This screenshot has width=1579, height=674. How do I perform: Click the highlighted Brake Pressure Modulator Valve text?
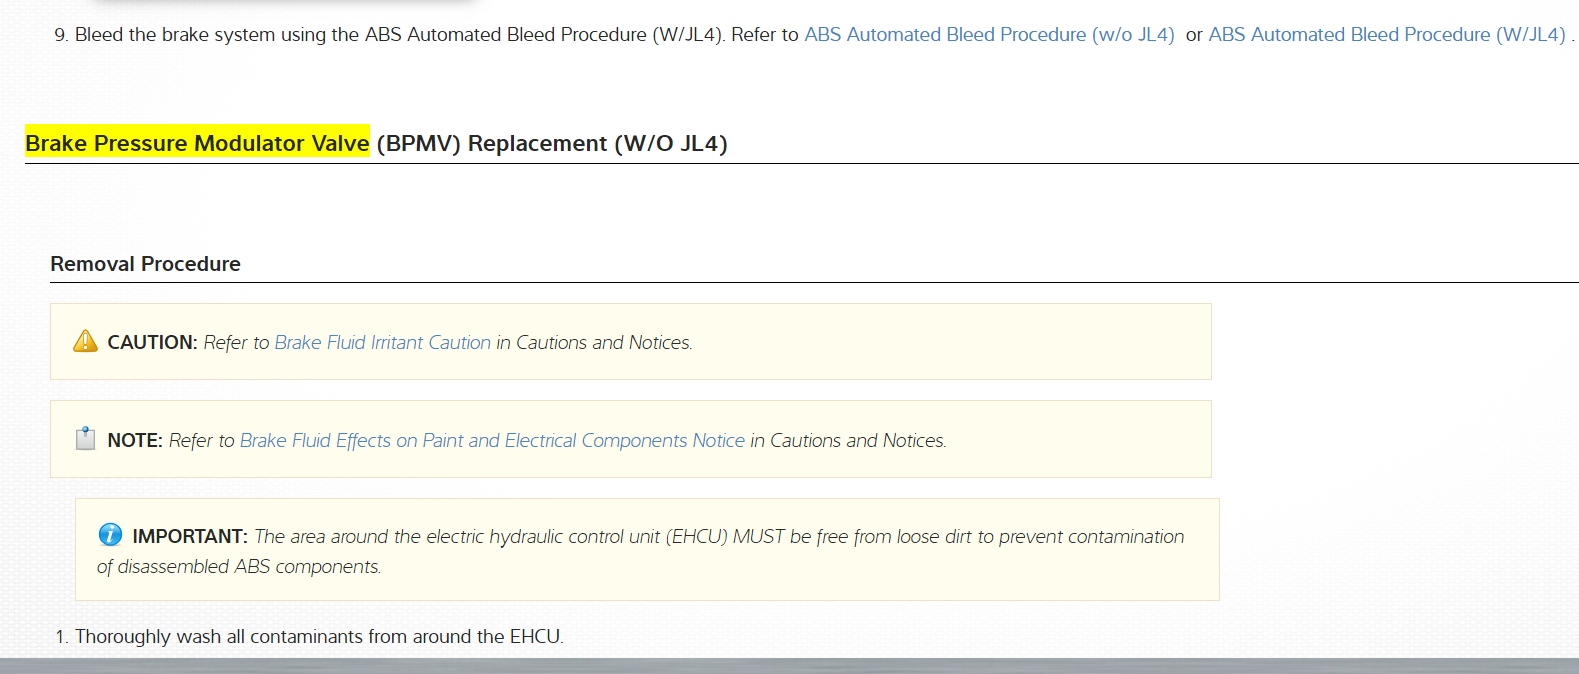click(x=197, y=144)
